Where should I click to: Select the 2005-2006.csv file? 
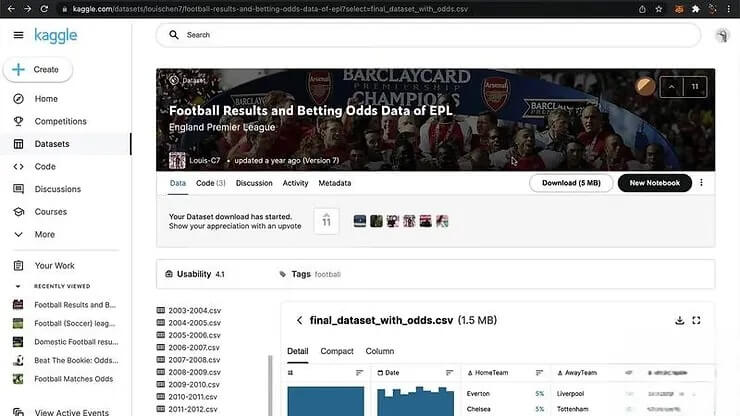(x=195, y=335)
